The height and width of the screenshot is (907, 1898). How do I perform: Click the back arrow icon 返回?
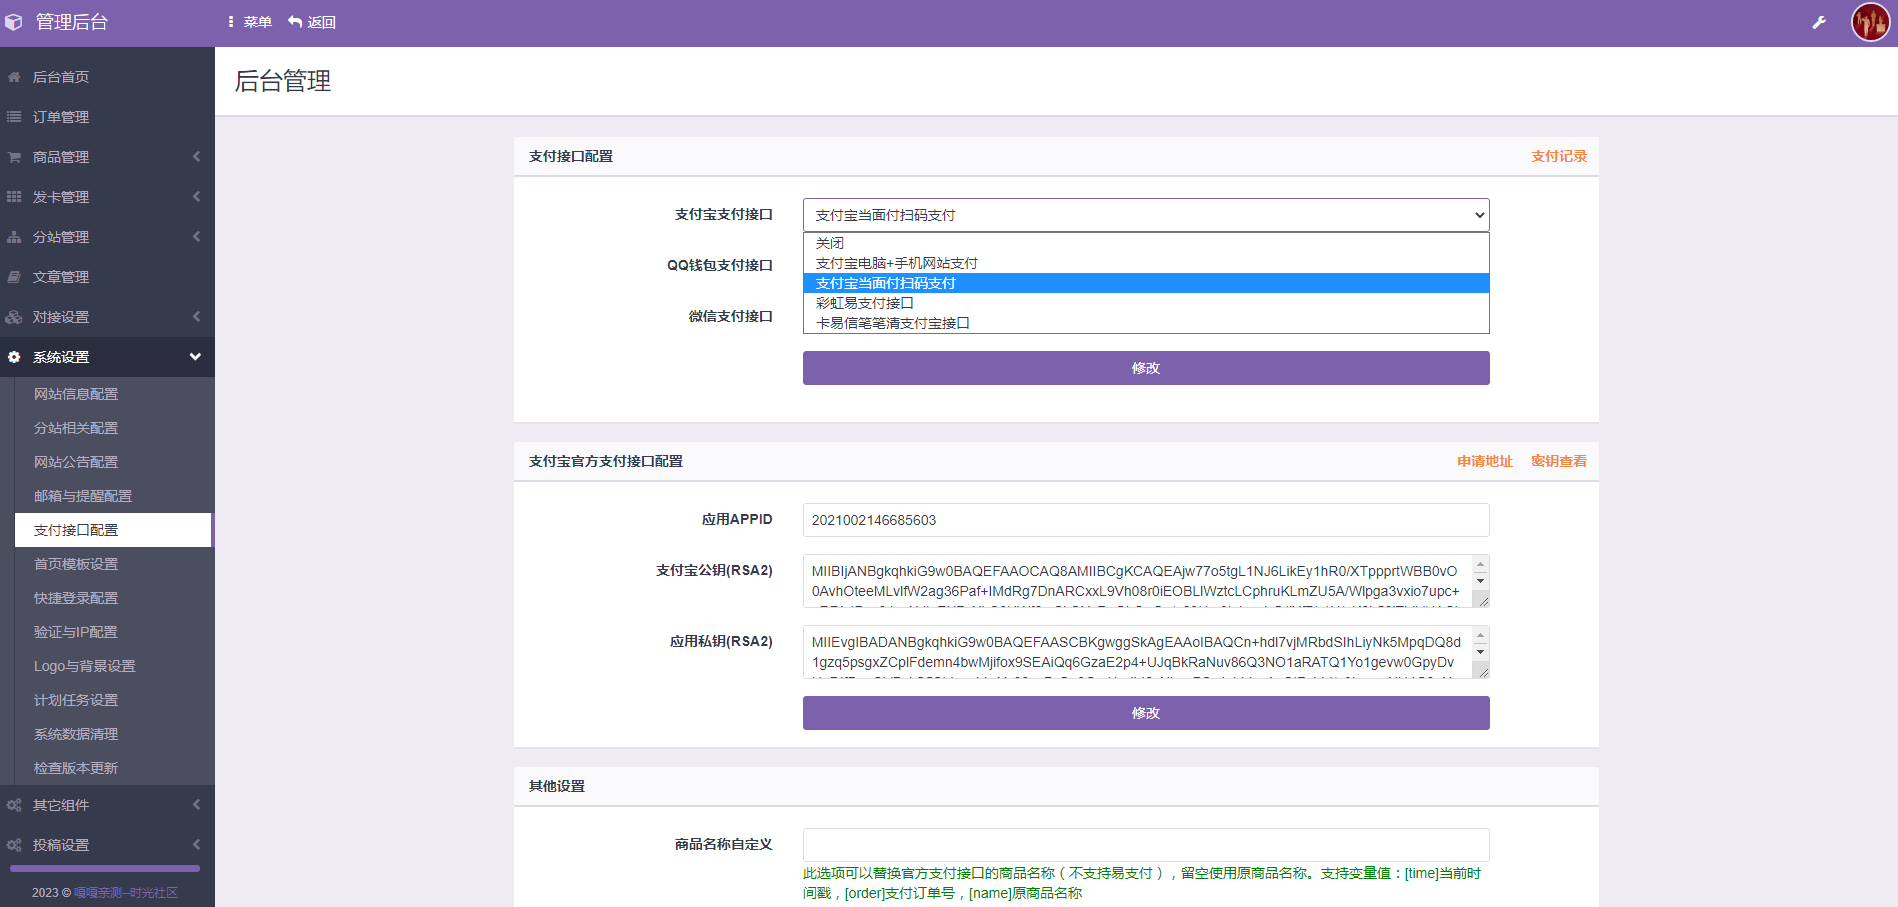[296, 22]
